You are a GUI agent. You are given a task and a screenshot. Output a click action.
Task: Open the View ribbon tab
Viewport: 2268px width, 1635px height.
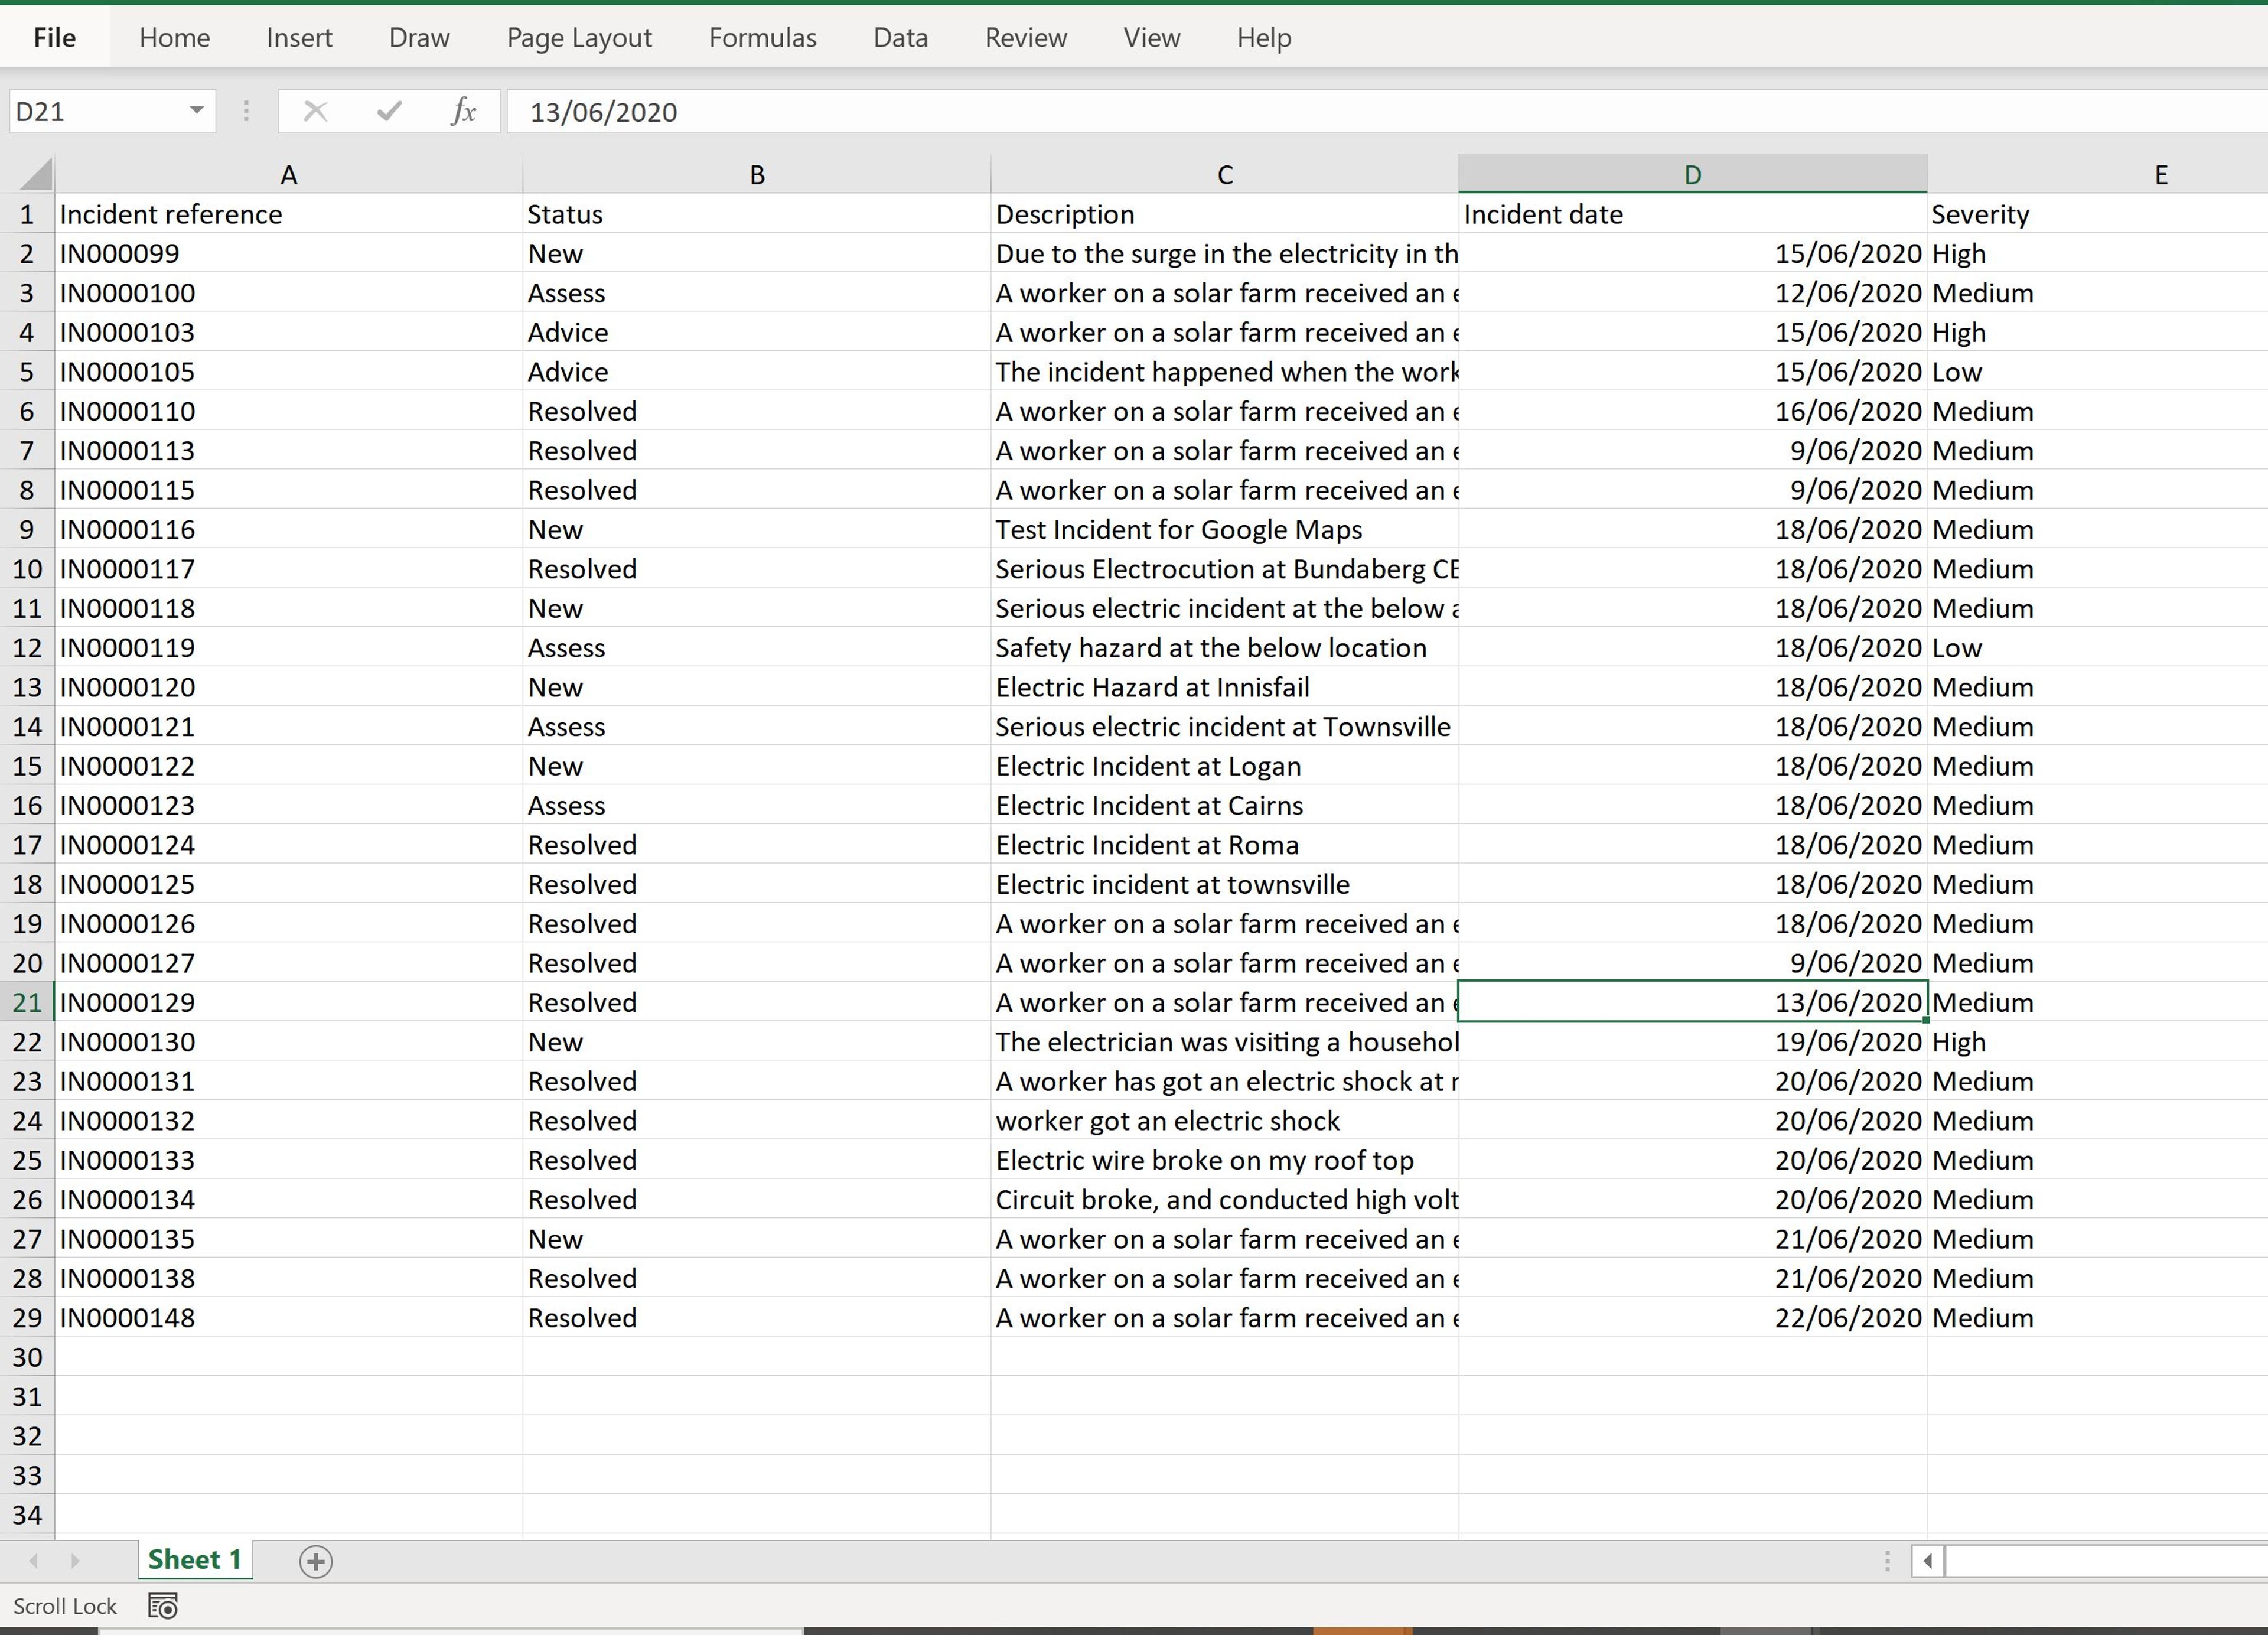(x=1151, y=38)
